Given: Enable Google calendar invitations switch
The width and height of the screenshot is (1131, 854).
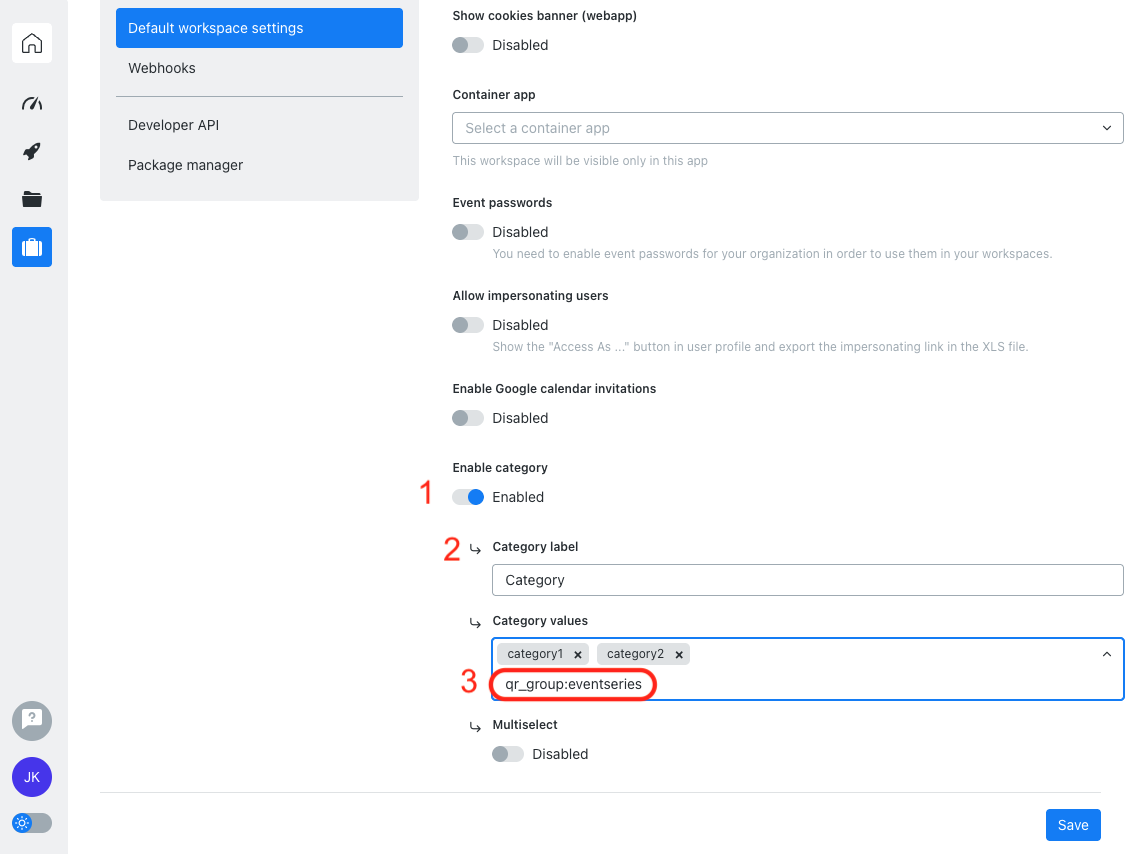Looking at the screenshot, I should click(468, 418).
